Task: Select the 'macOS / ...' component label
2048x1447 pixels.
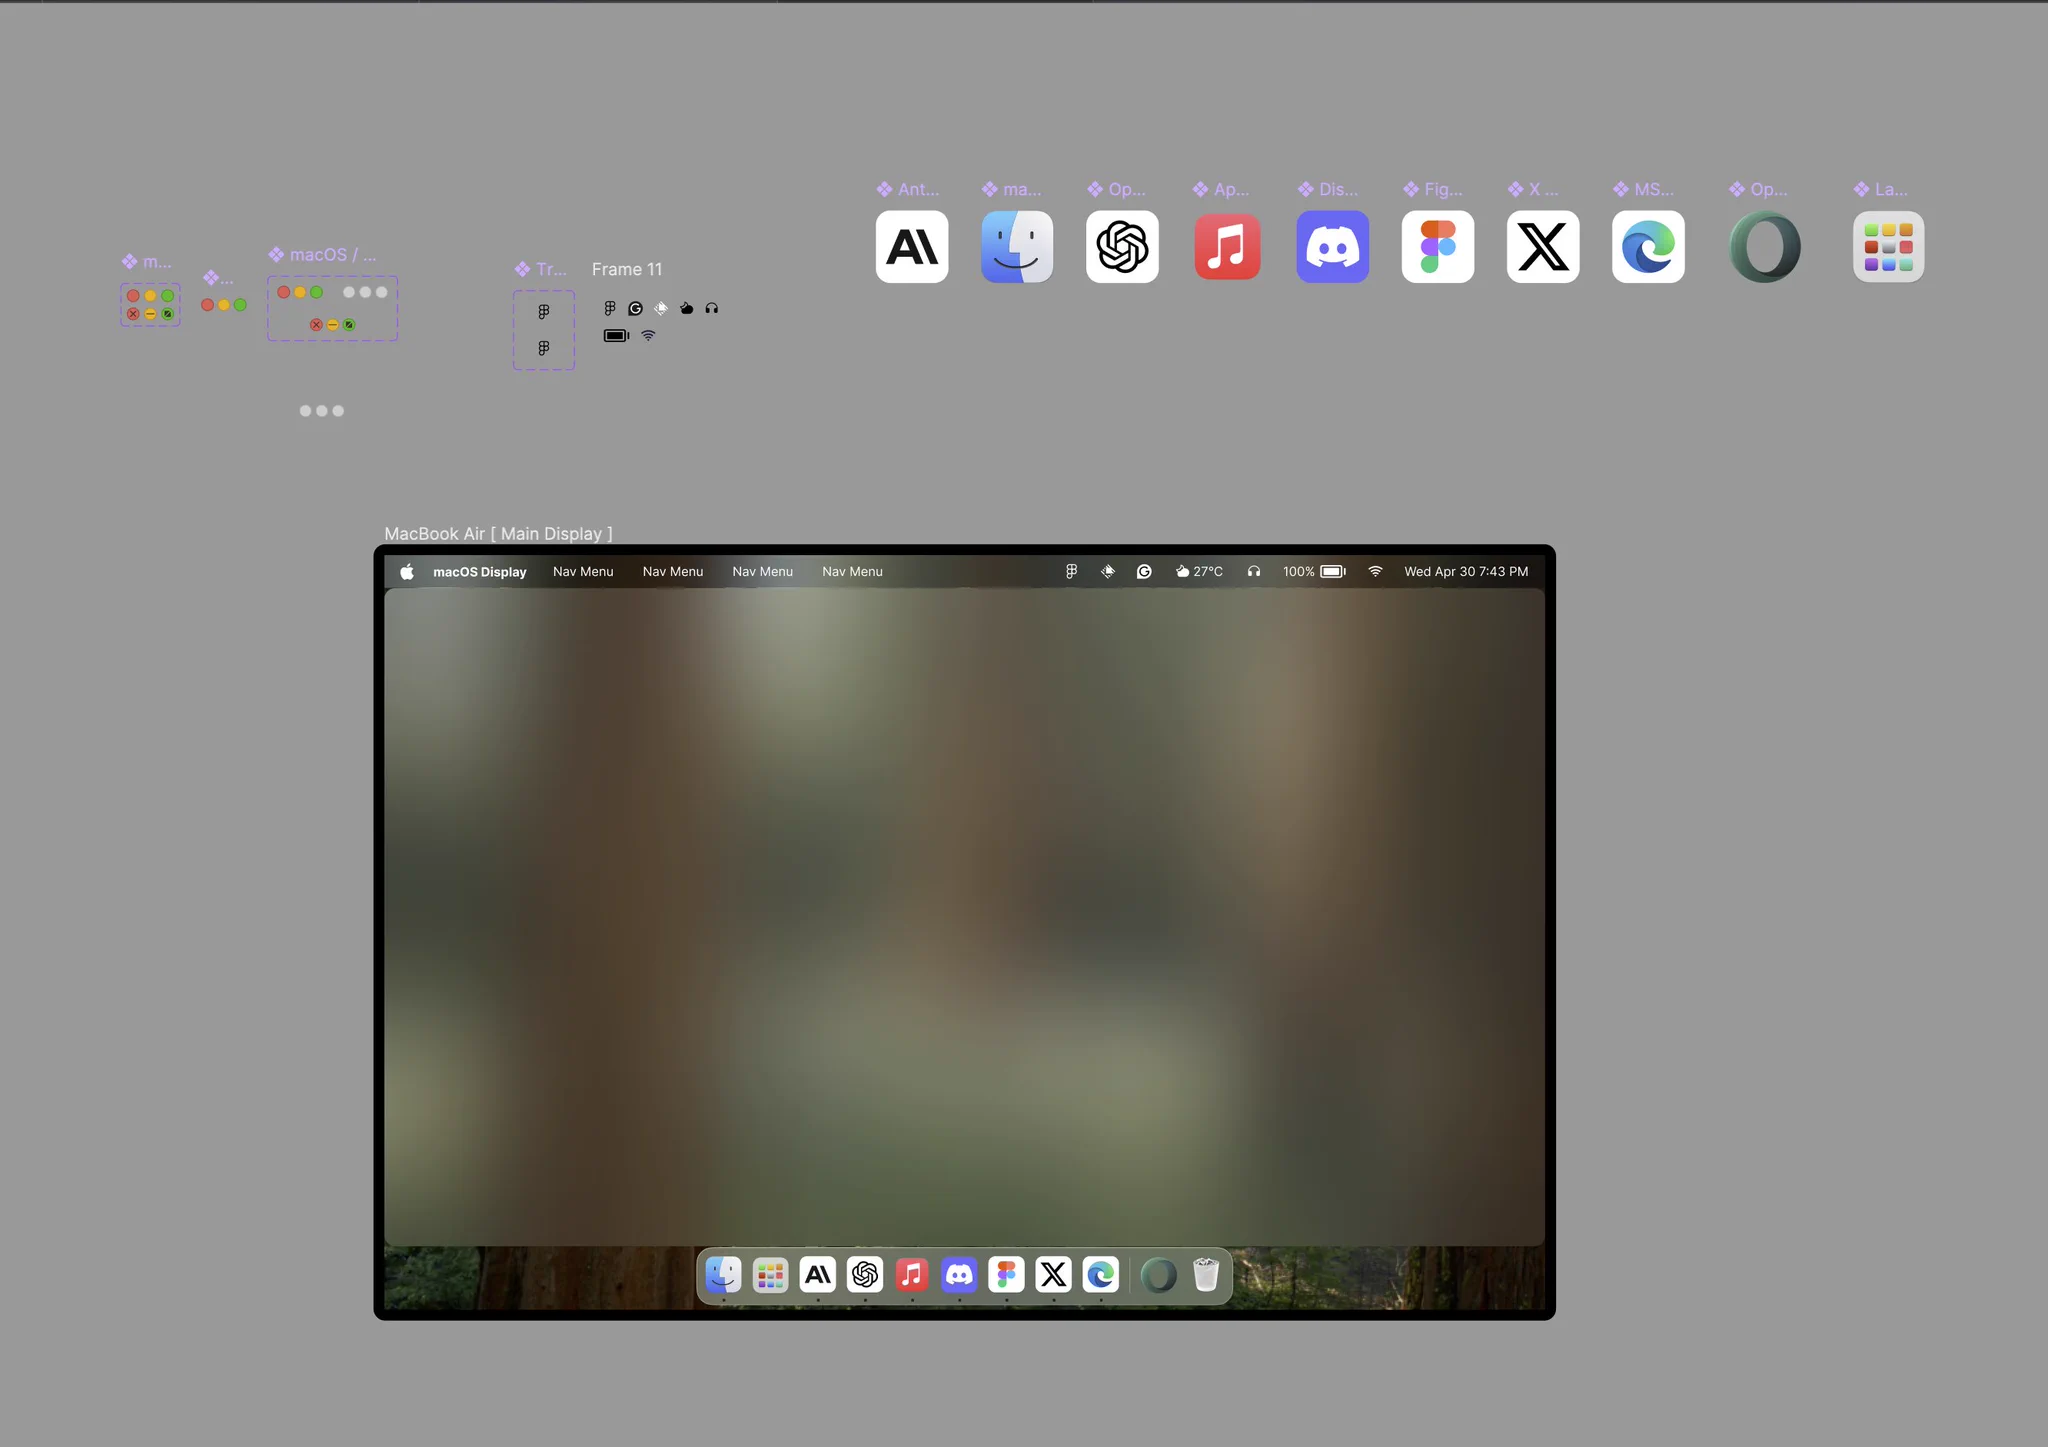Action: coord(323,255)
